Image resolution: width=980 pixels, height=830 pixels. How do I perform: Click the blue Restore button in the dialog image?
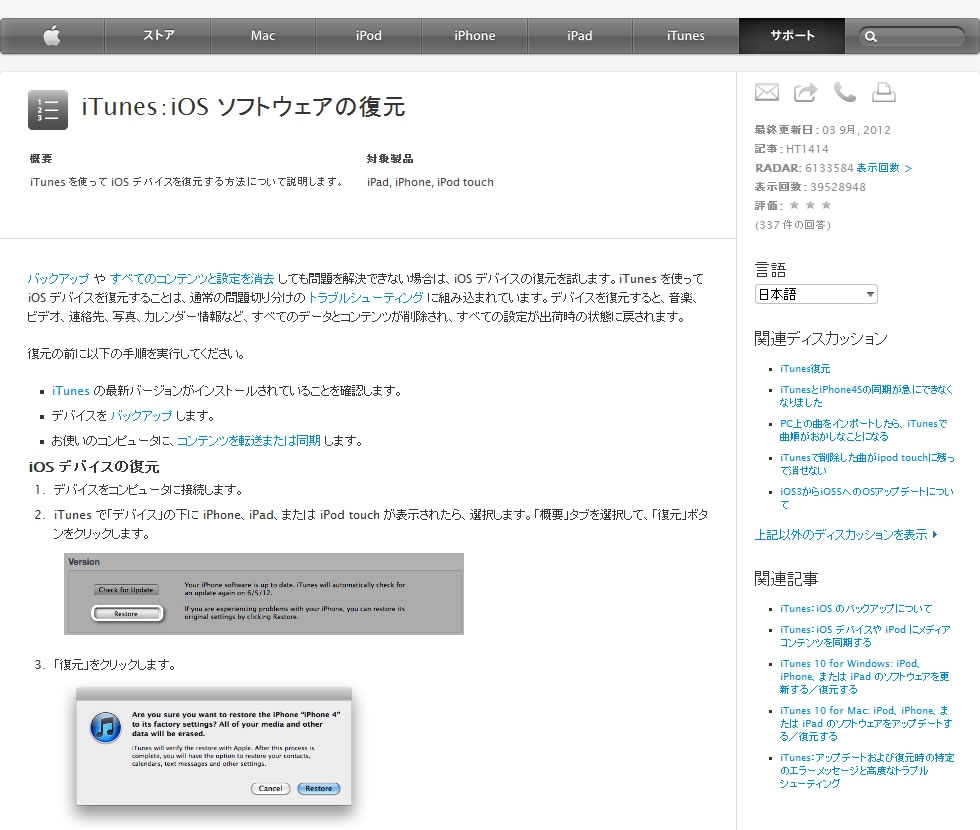point(319,788)
